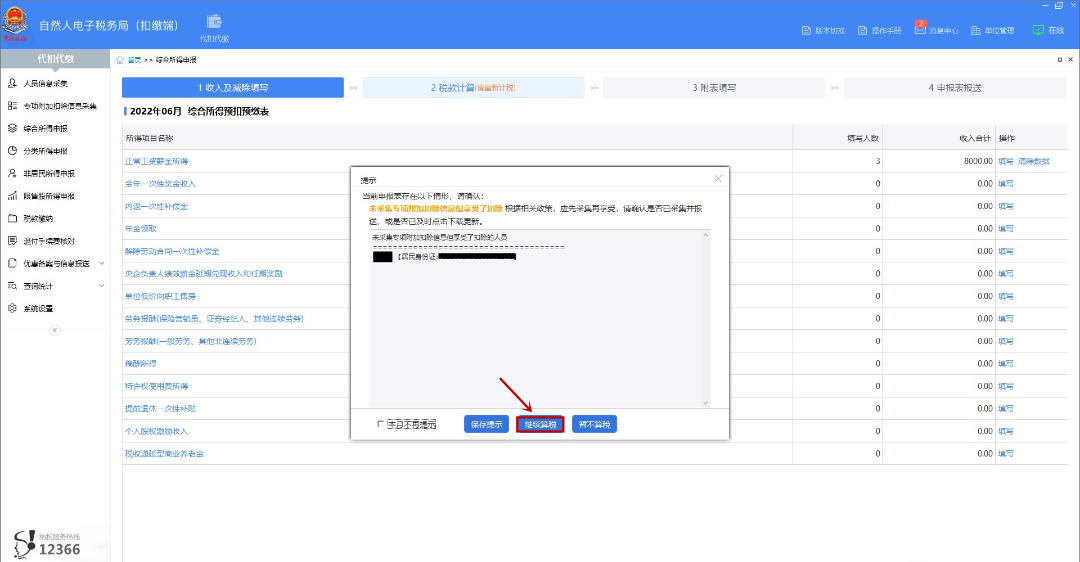Open 单位管理 building icon
The image size is (1080, 562).
[x=974, y=30]
